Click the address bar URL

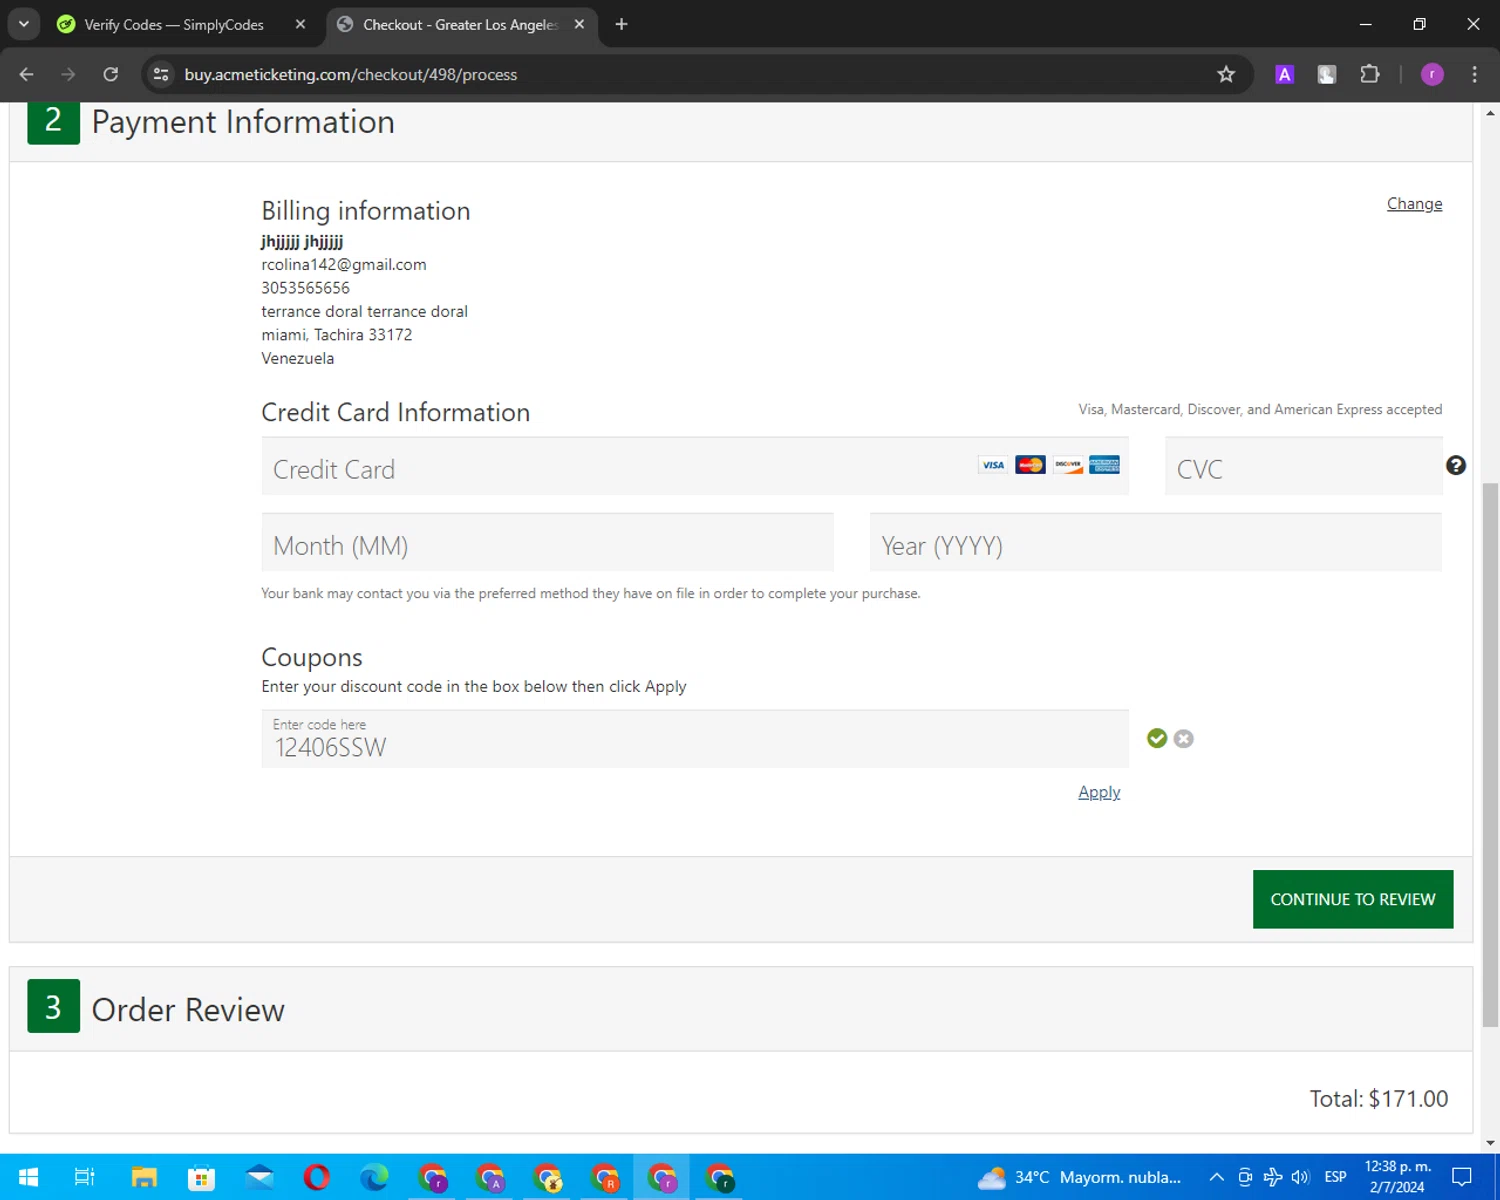351,74
